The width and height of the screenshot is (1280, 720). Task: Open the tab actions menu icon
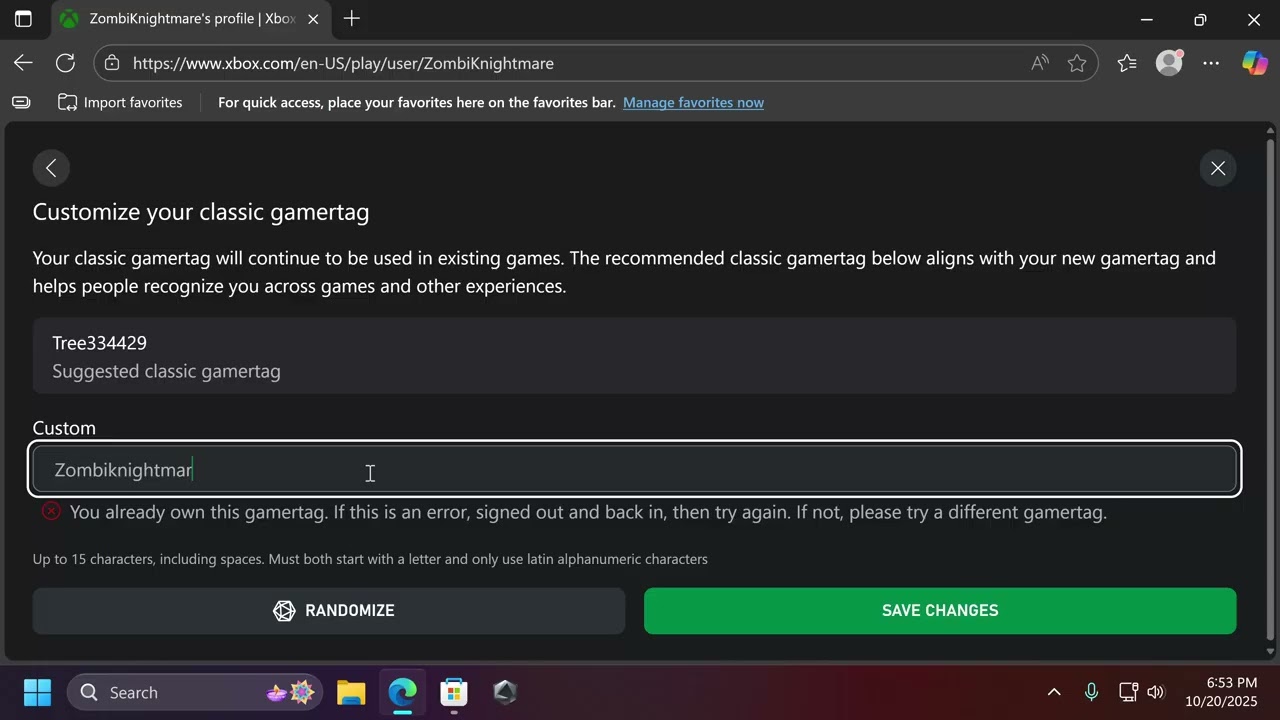click(x=23, y=19)
